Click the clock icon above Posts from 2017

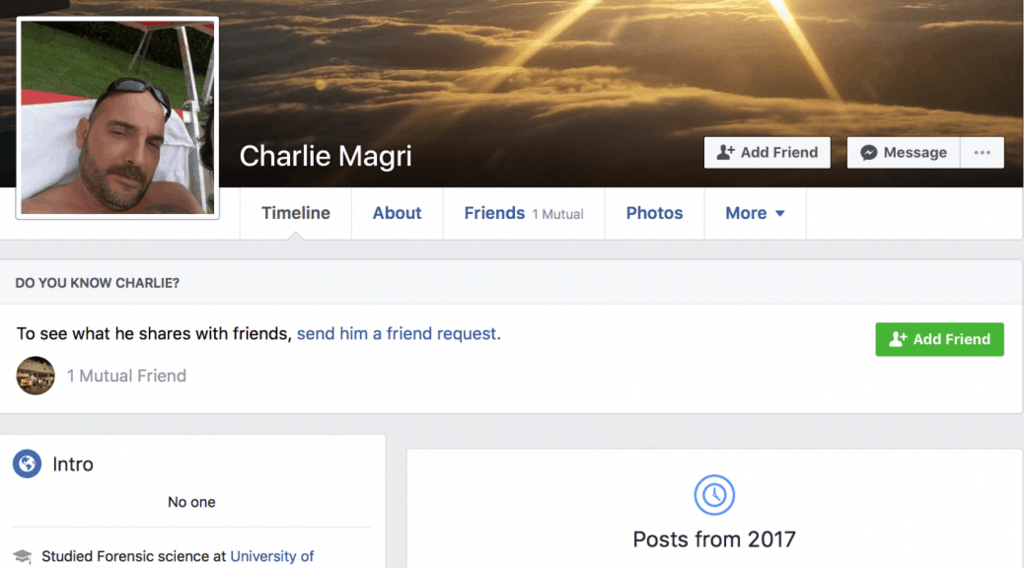(x=714, y=495)
